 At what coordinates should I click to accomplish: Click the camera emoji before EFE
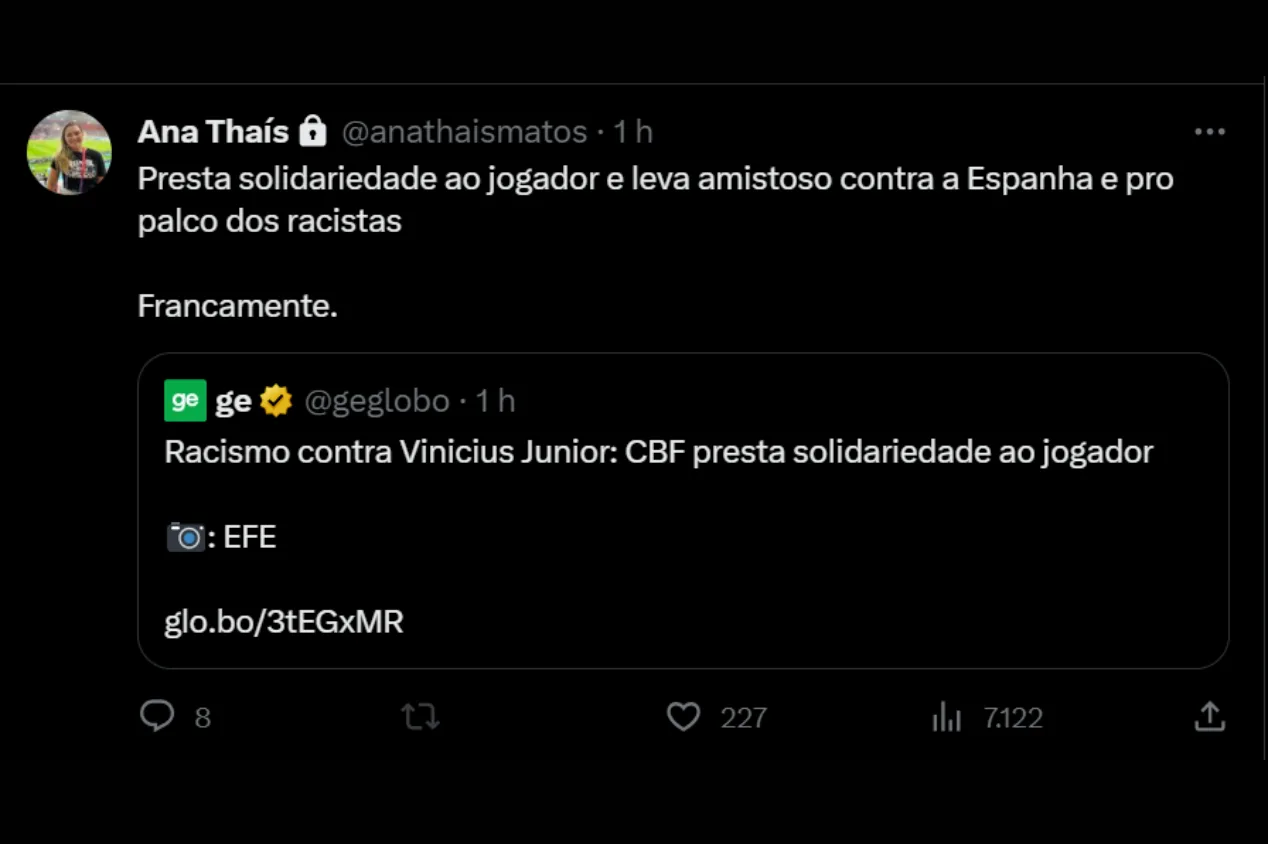[185, 538]
